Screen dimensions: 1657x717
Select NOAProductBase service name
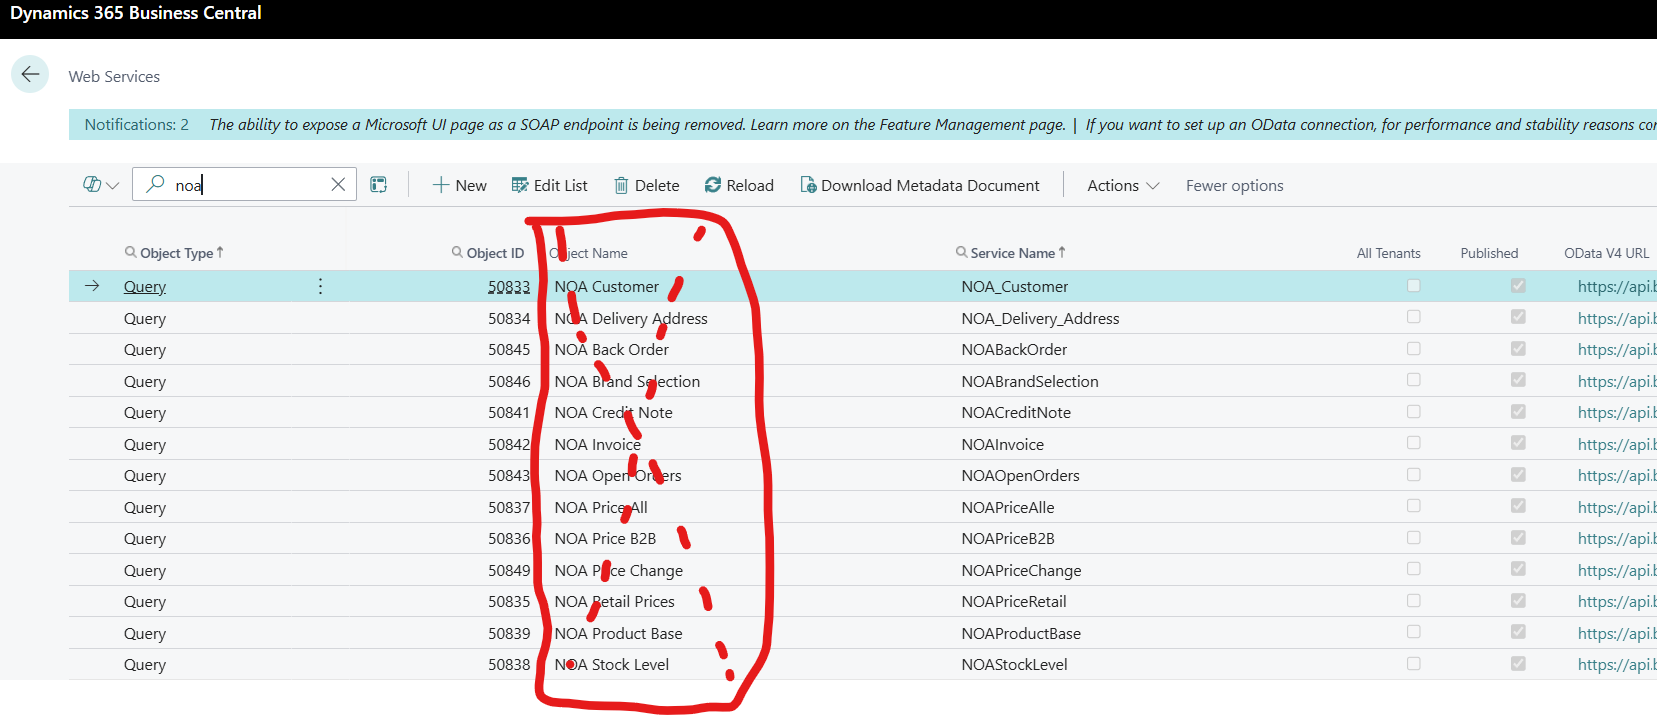coord(1021,633)
